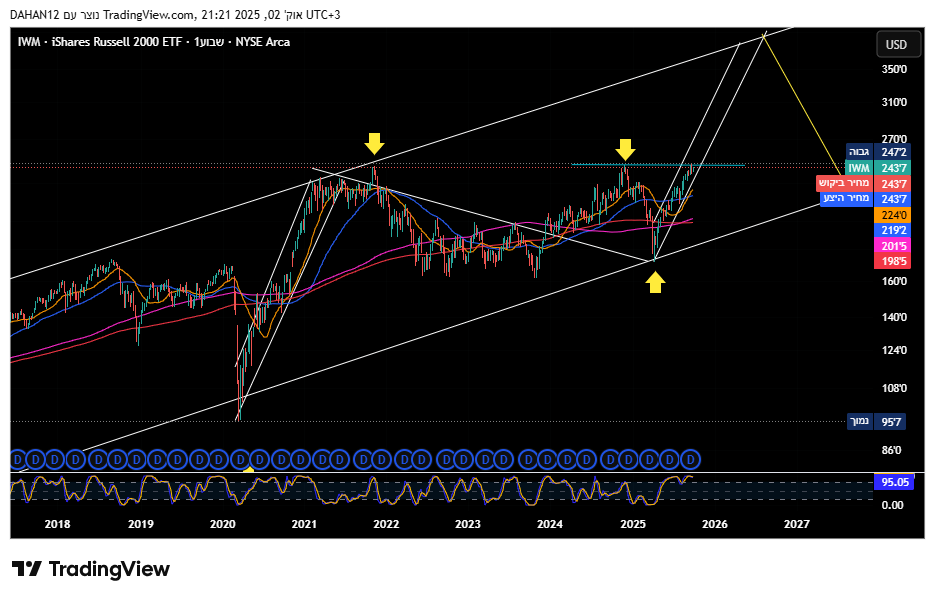Select the yellow projected decline line
Viewport: 935px width, 599px height.
(x=802, y=103)
